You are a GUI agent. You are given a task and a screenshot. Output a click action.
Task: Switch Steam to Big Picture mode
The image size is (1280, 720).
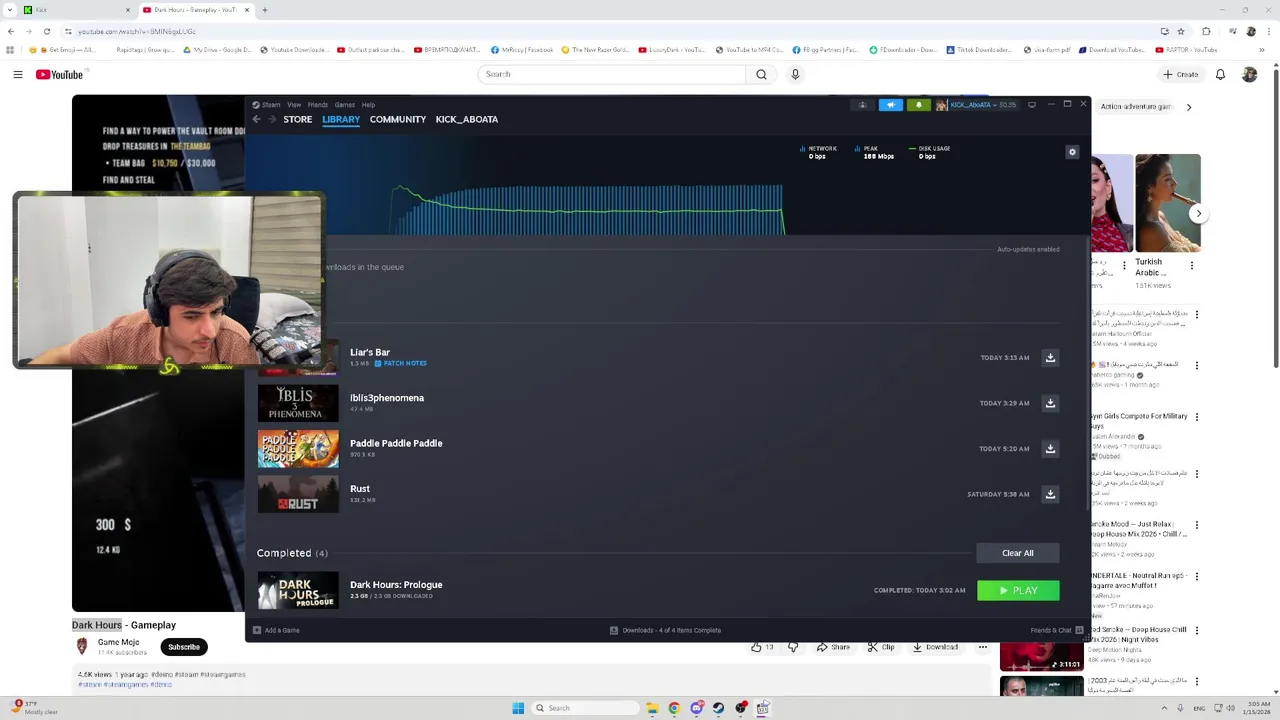[x=1032, y=104]
